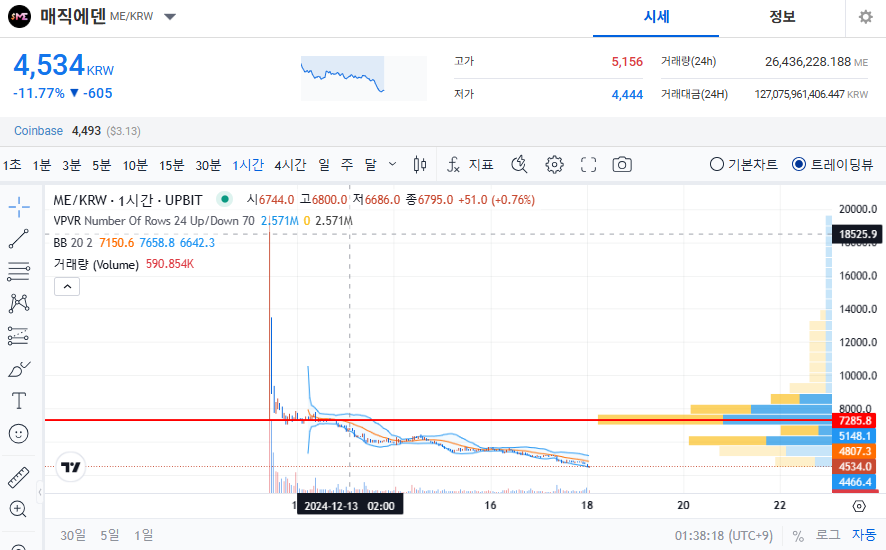Open the horizontal lines fib tool
The image size is (886, 550).
click(19, 272)
